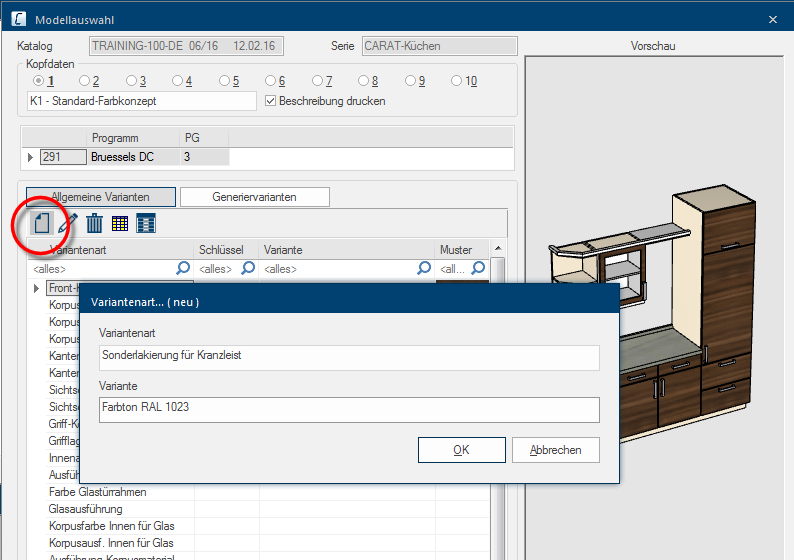The image size is (794, 560).
Task: Click the list view table icon
Action: pyautogui.click(x=146, y=223)
